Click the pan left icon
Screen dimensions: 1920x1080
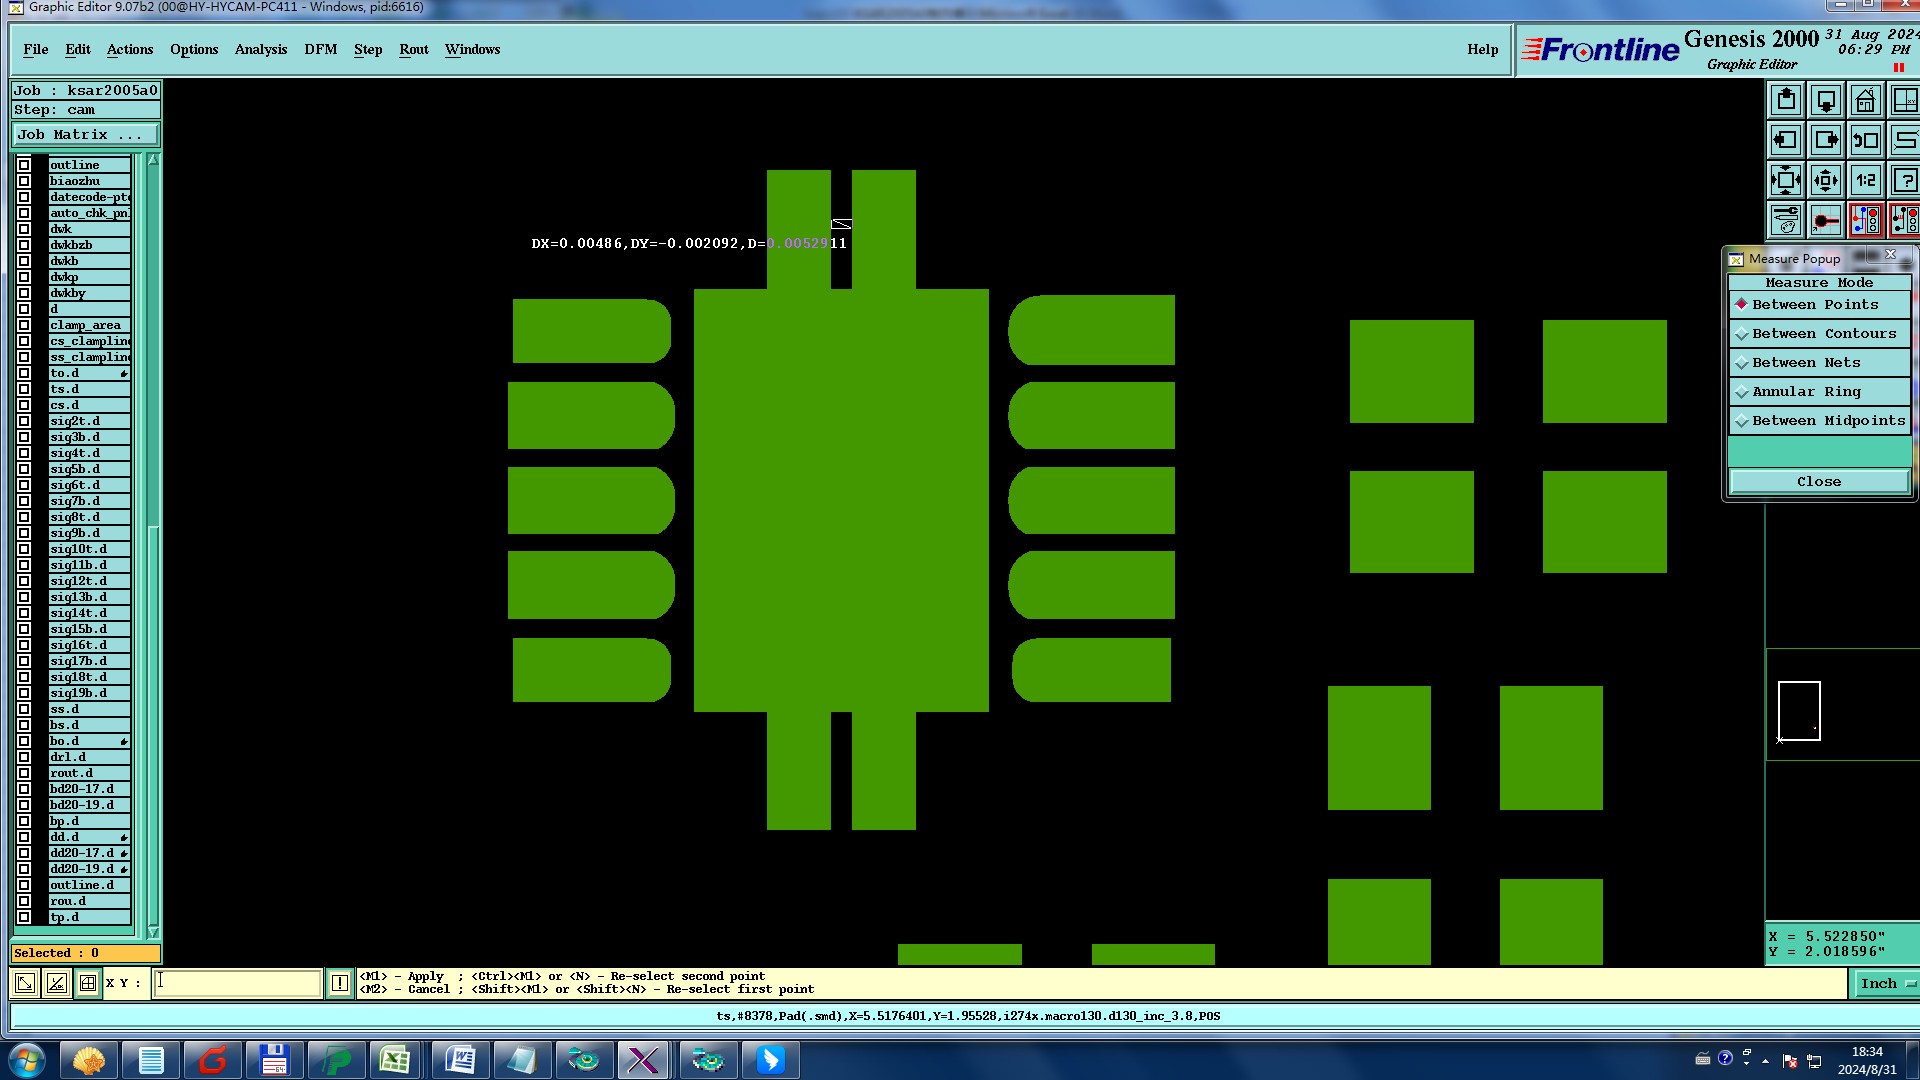coord(1786,141)
